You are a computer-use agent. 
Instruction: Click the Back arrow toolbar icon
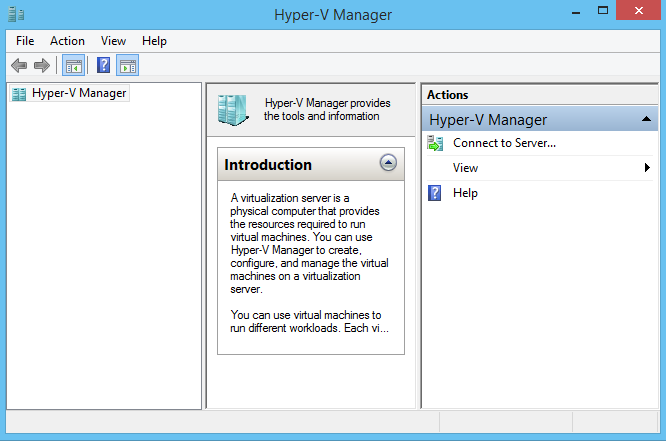pyautogui.click(x=19, y=65)
